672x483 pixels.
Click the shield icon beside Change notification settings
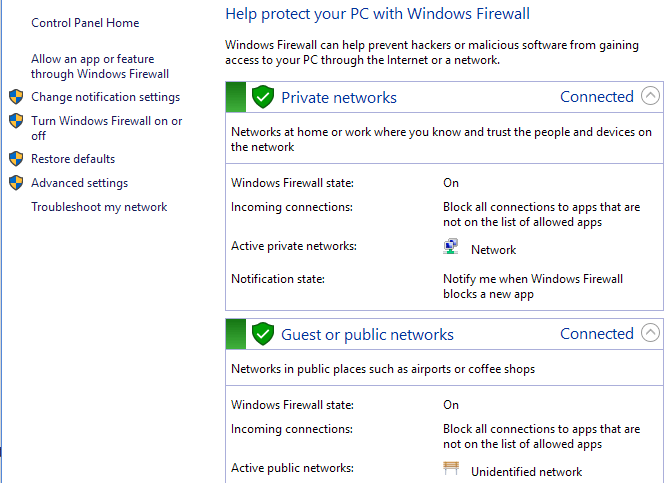(x=15, y=97)
